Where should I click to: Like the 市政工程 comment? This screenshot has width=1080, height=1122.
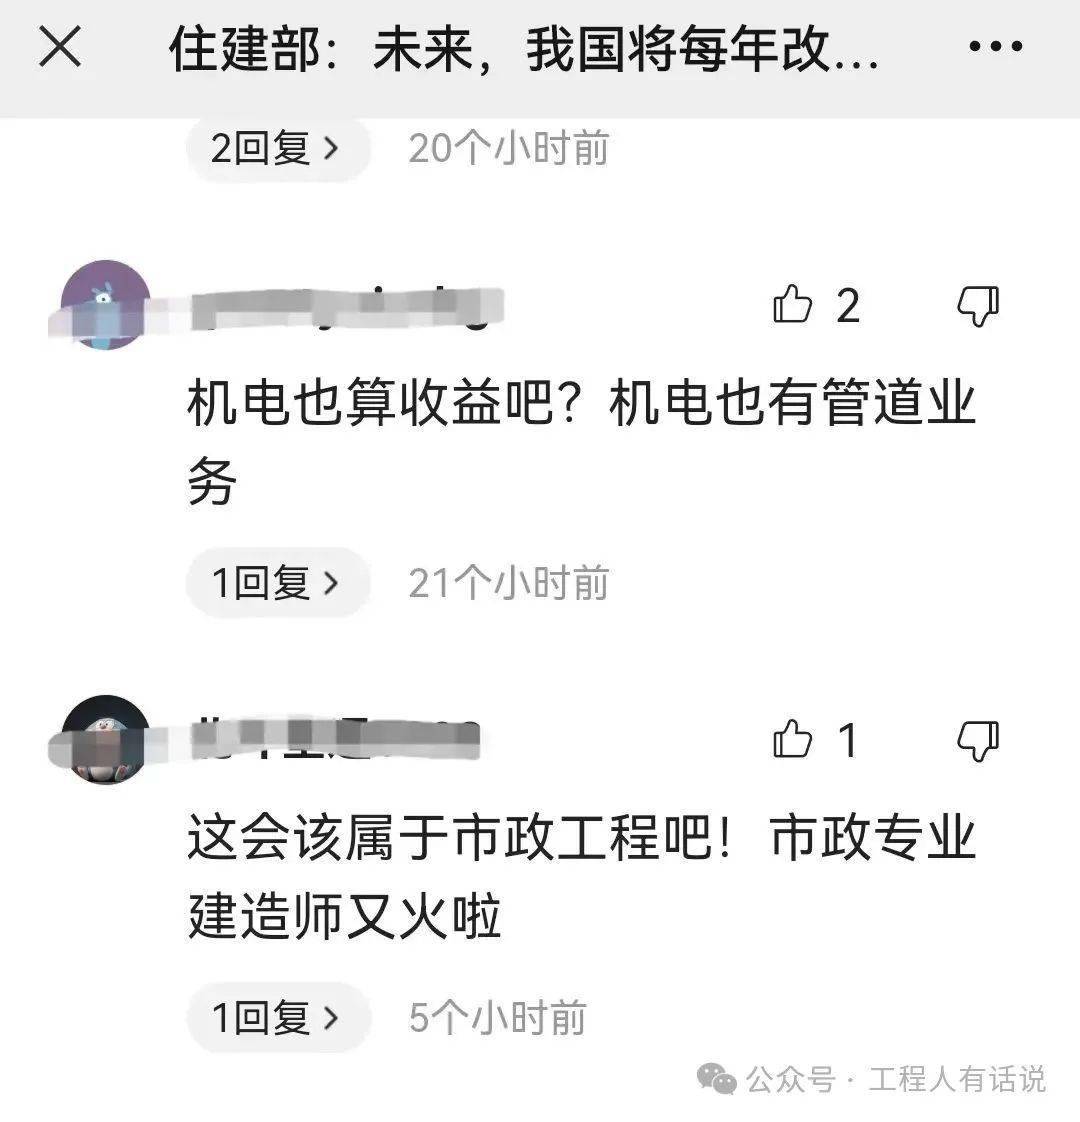click(x=792, y=738)
